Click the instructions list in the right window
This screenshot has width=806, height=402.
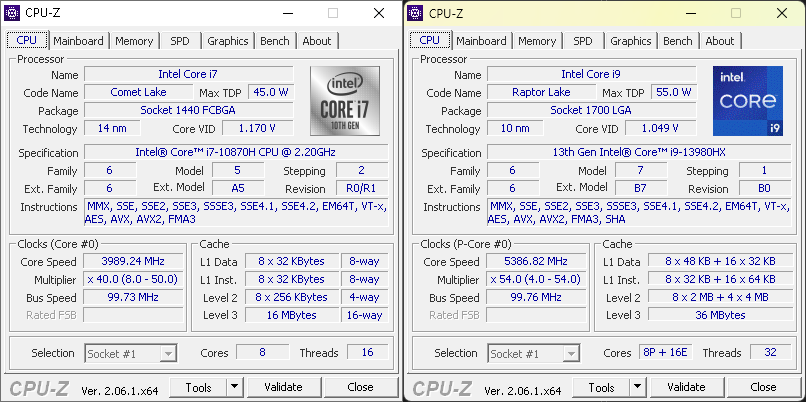coord(639,213)
